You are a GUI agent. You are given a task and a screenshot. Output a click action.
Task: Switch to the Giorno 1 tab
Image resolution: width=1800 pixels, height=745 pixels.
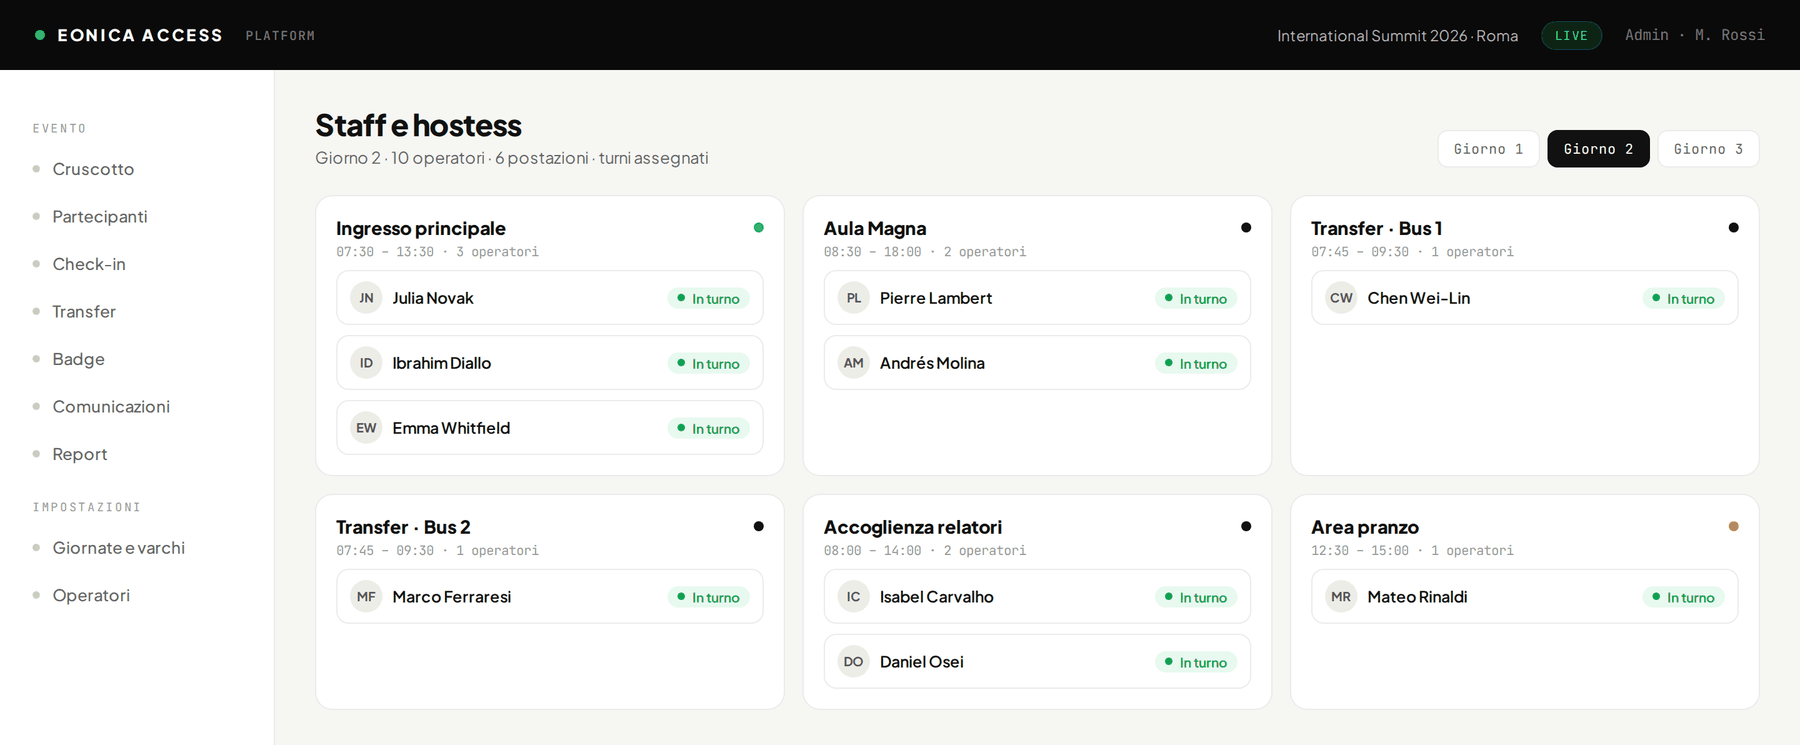[x=1489, y=149]
